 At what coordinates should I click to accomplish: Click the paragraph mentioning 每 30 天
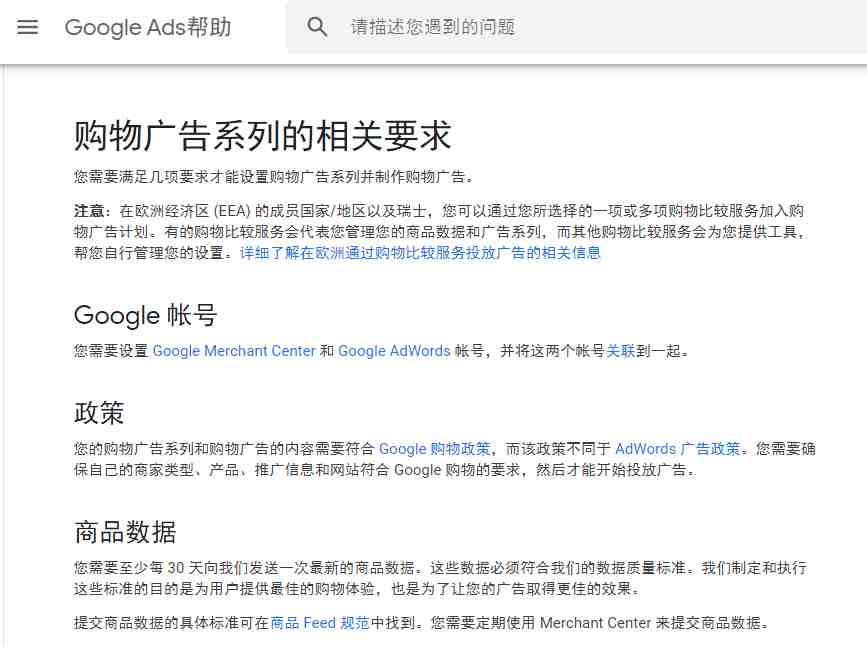click(440, 578)
